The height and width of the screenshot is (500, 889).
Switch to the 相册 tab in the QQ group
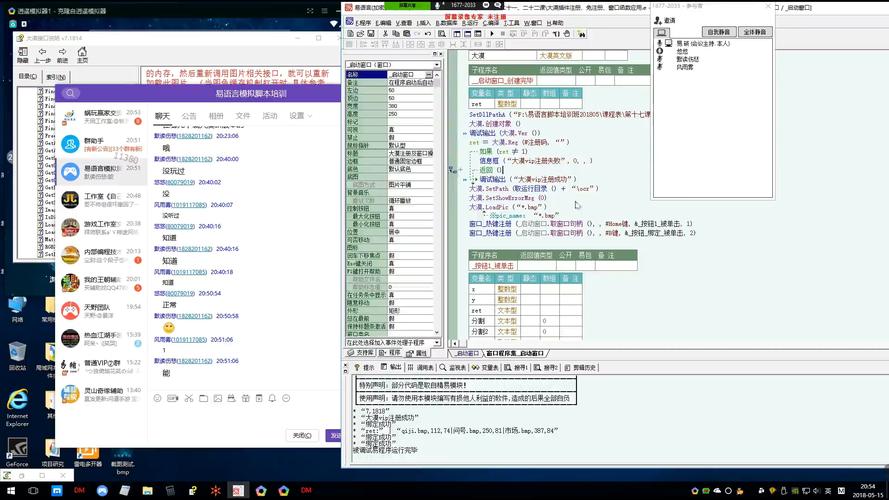coord(216,116)
